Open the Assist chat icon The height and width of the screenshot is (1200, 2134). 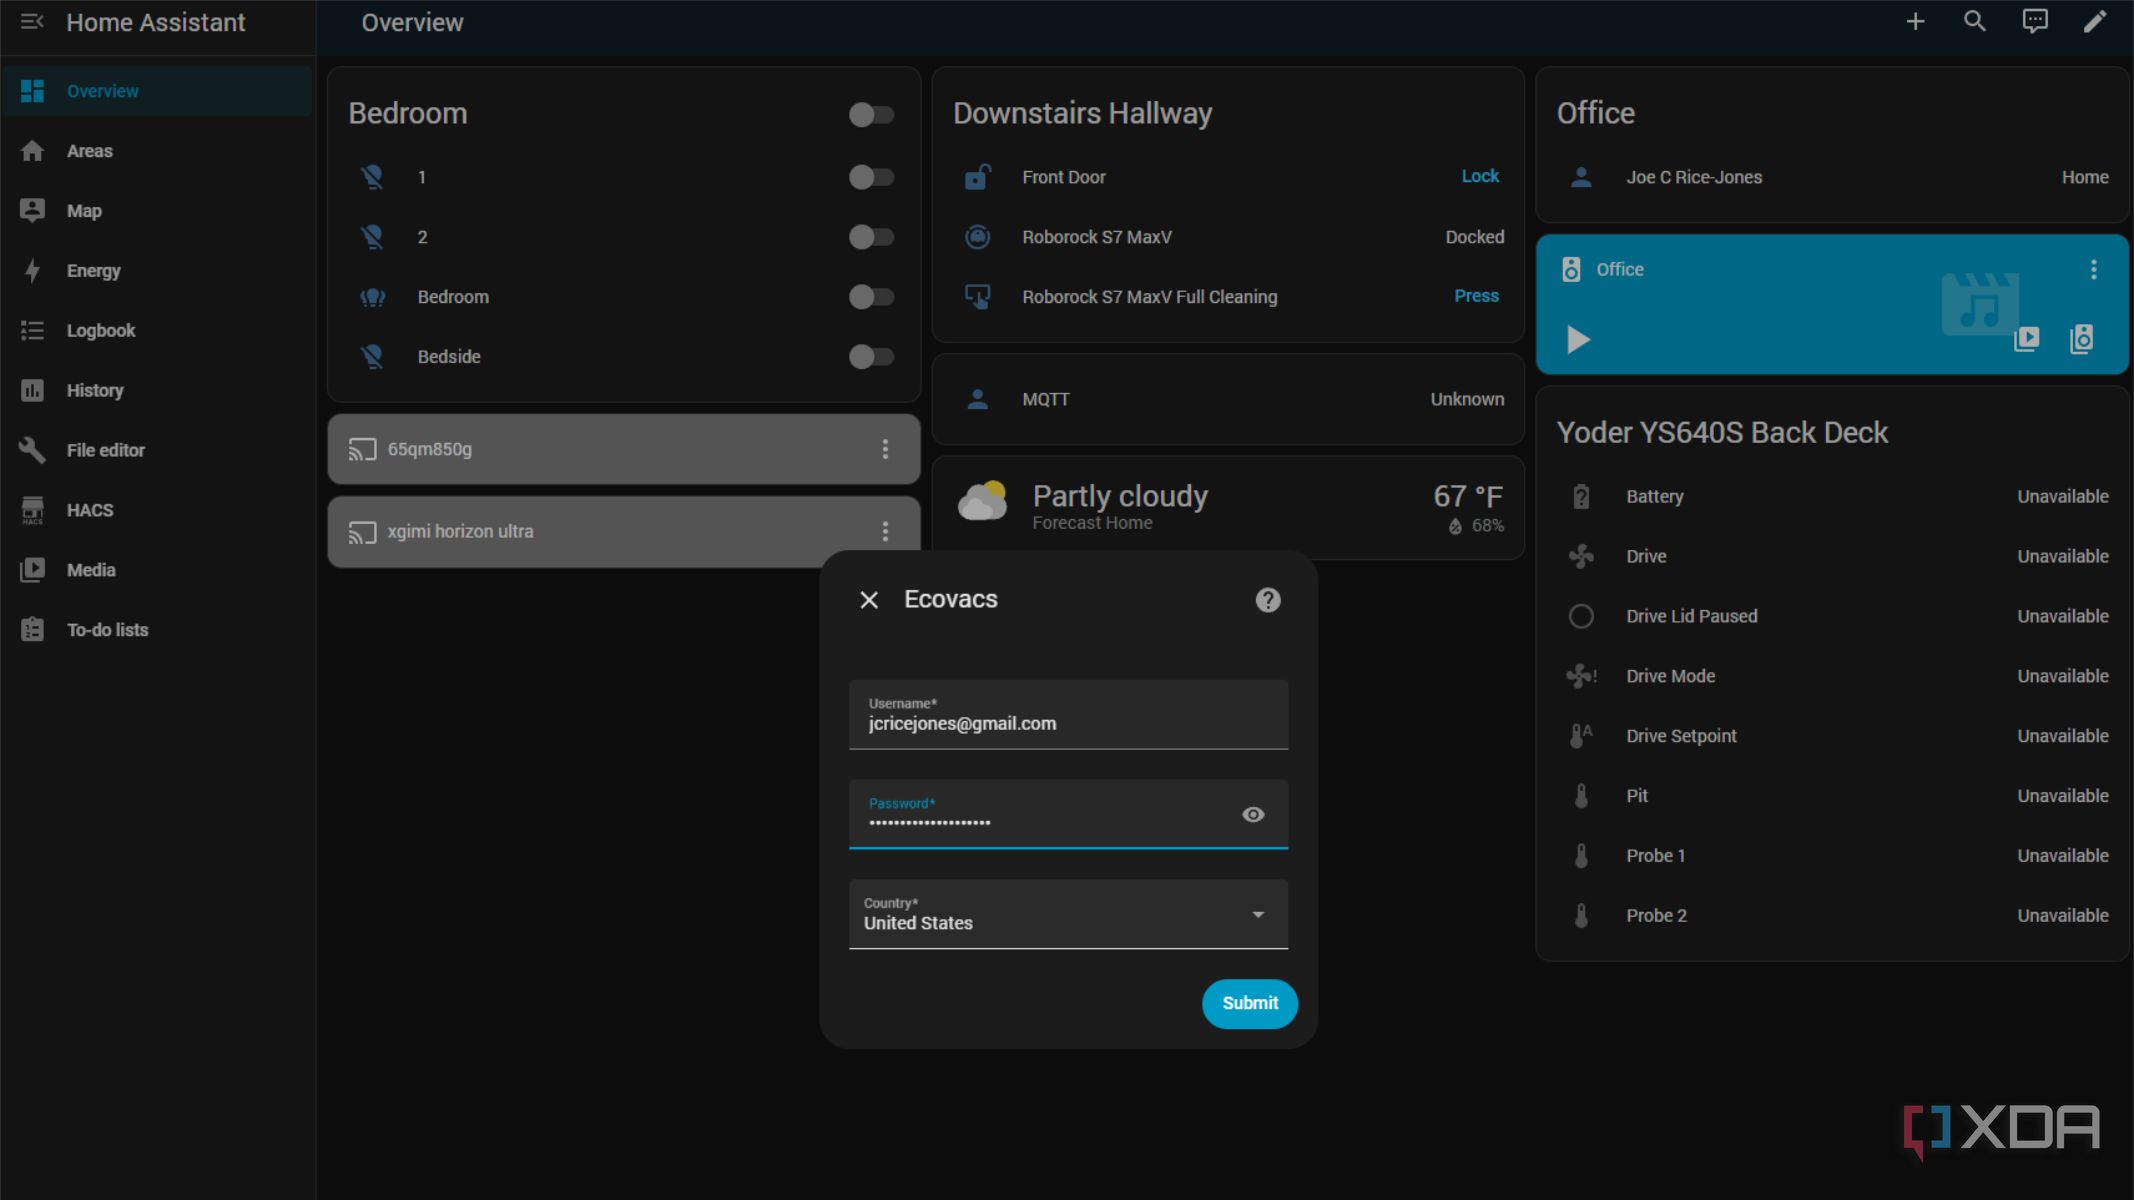pyautogui.click(x=2035, y=22)
